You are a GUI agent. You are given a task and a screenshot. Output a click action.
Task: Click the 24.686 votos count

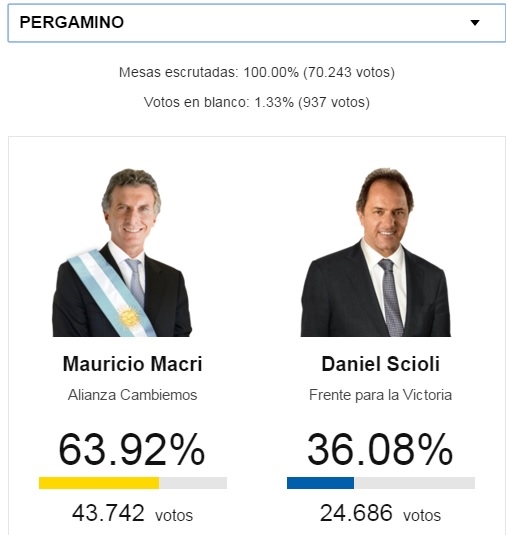(x=380, y=513)
